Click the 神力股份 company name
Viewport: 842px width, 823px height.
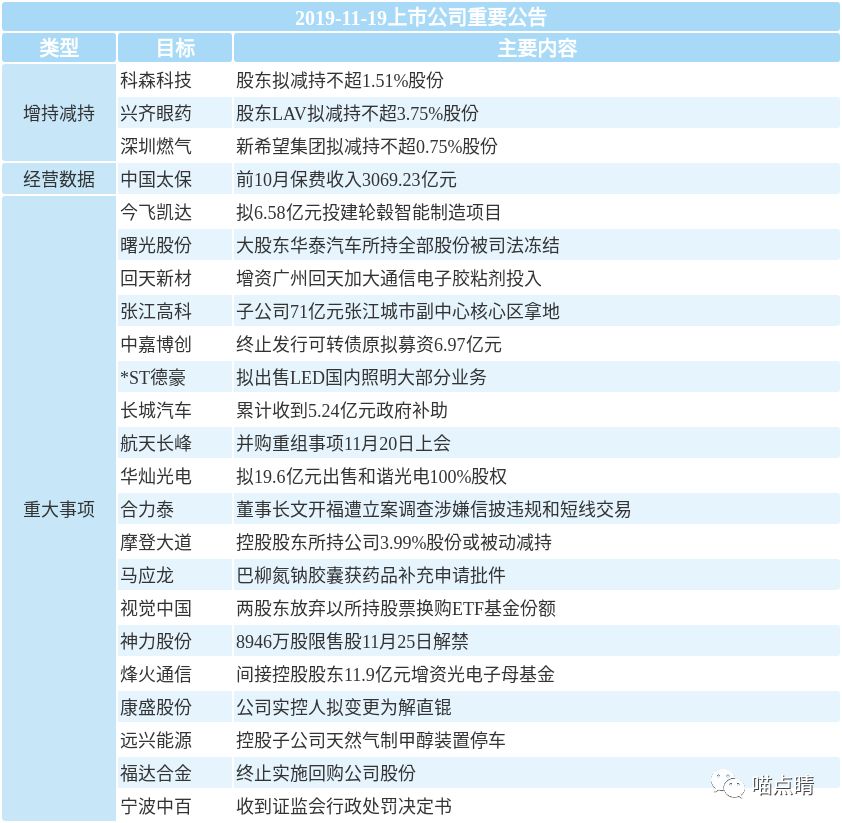156,642
